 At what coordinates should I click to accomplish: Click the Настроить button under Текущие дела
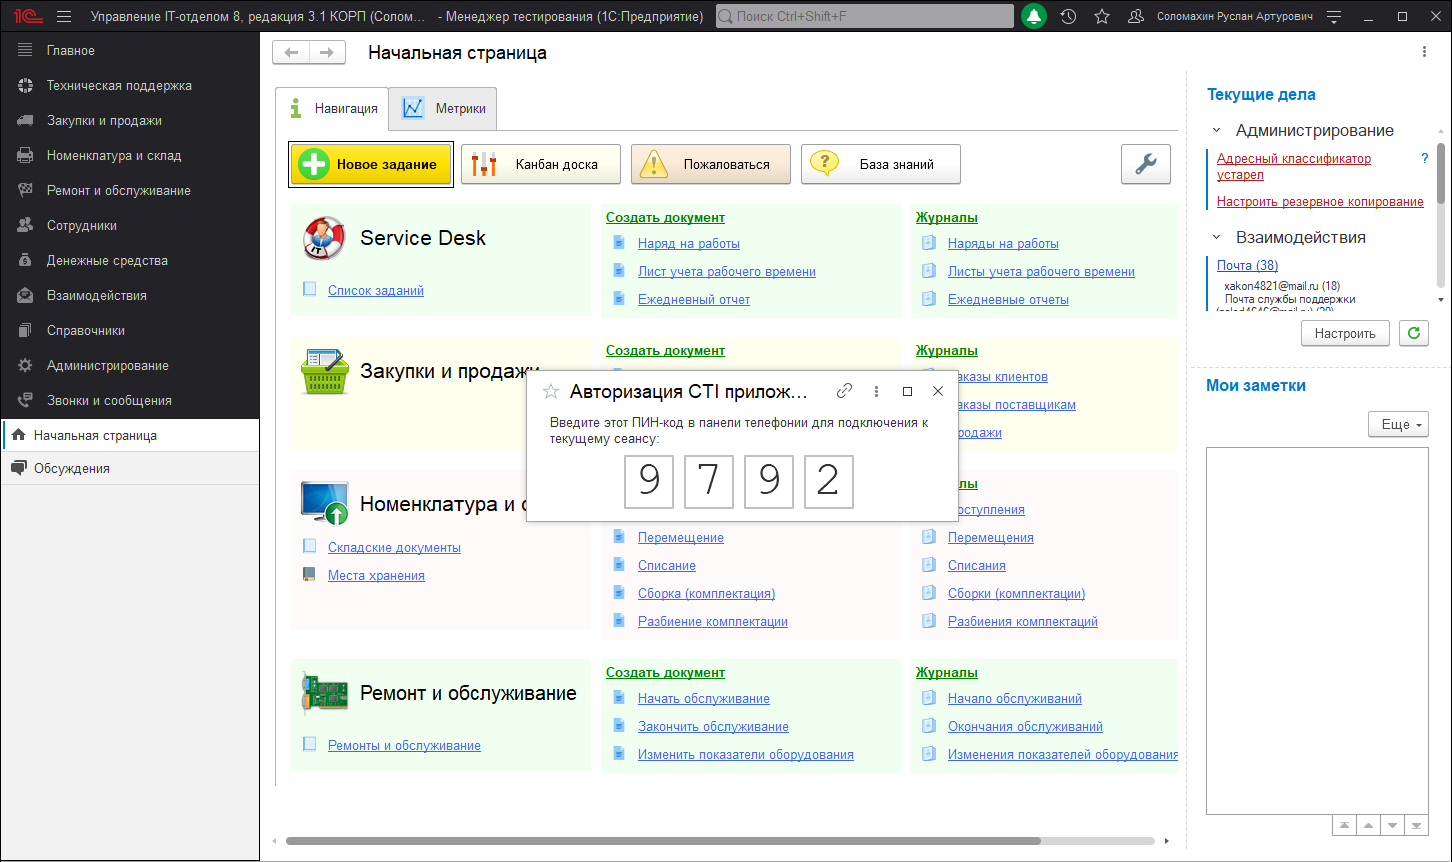click(x=1344, y=333)
